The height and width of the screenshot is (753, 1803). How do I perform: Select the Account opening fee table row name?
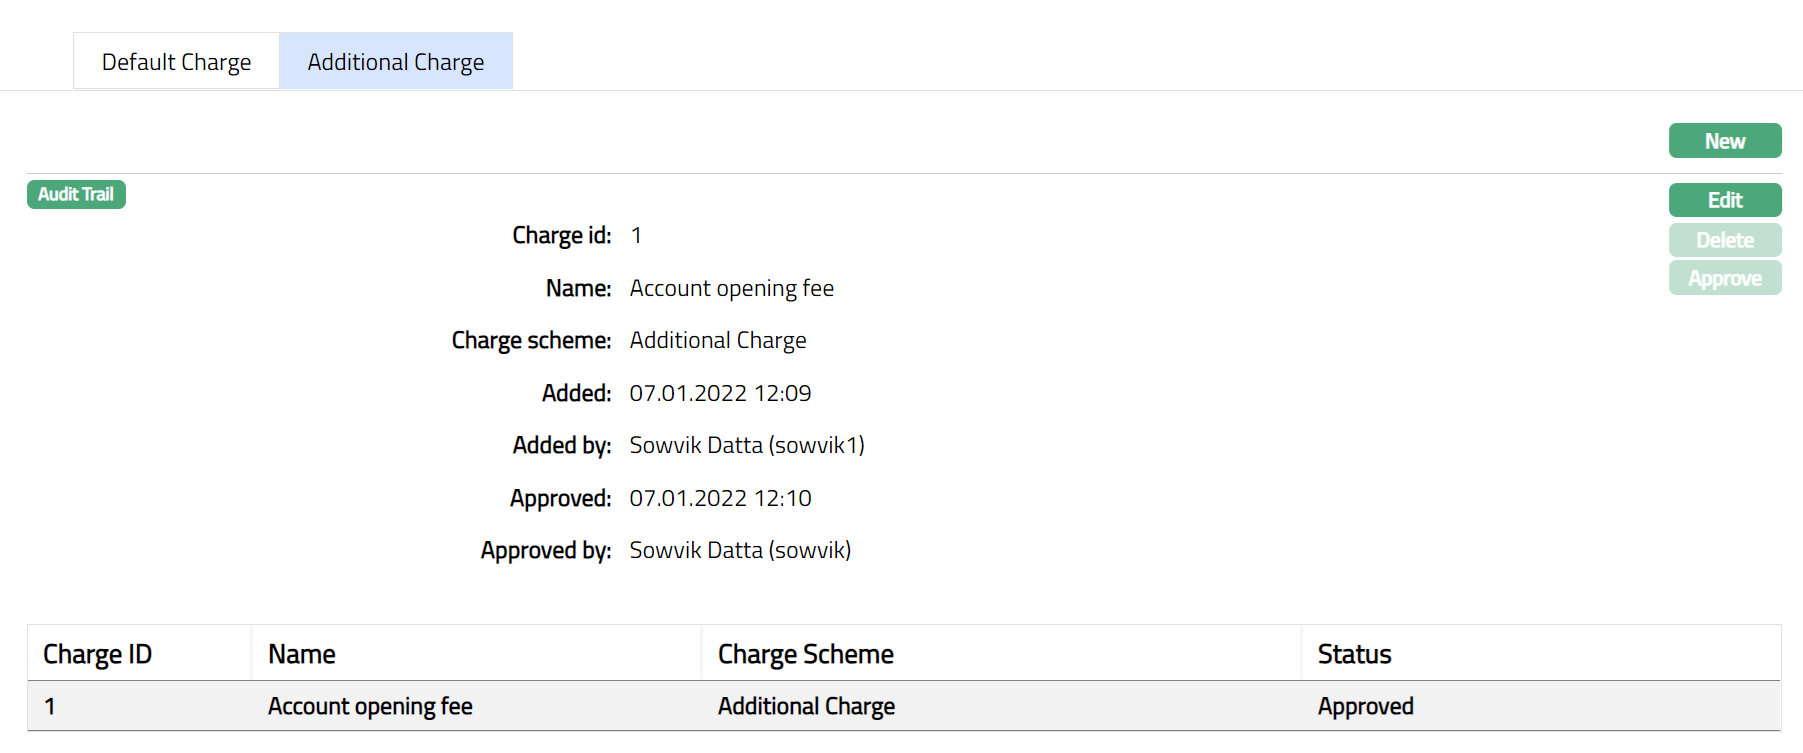click(x=370, y=706)
